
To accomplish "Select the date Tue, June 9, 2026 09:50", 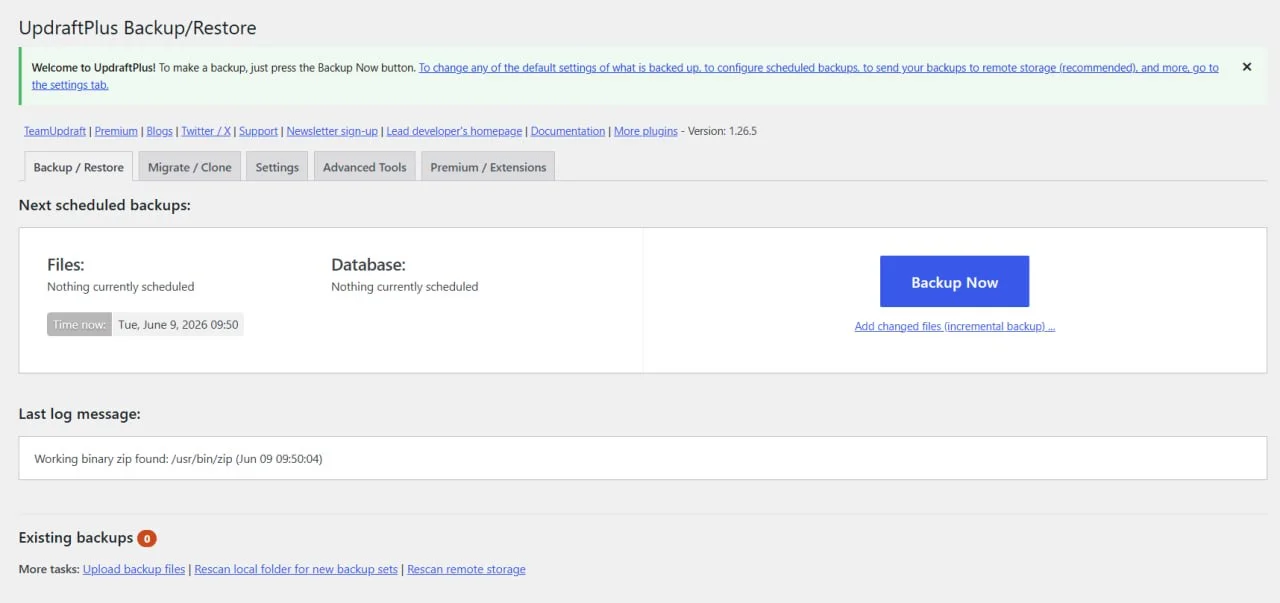I will point(178,325).
